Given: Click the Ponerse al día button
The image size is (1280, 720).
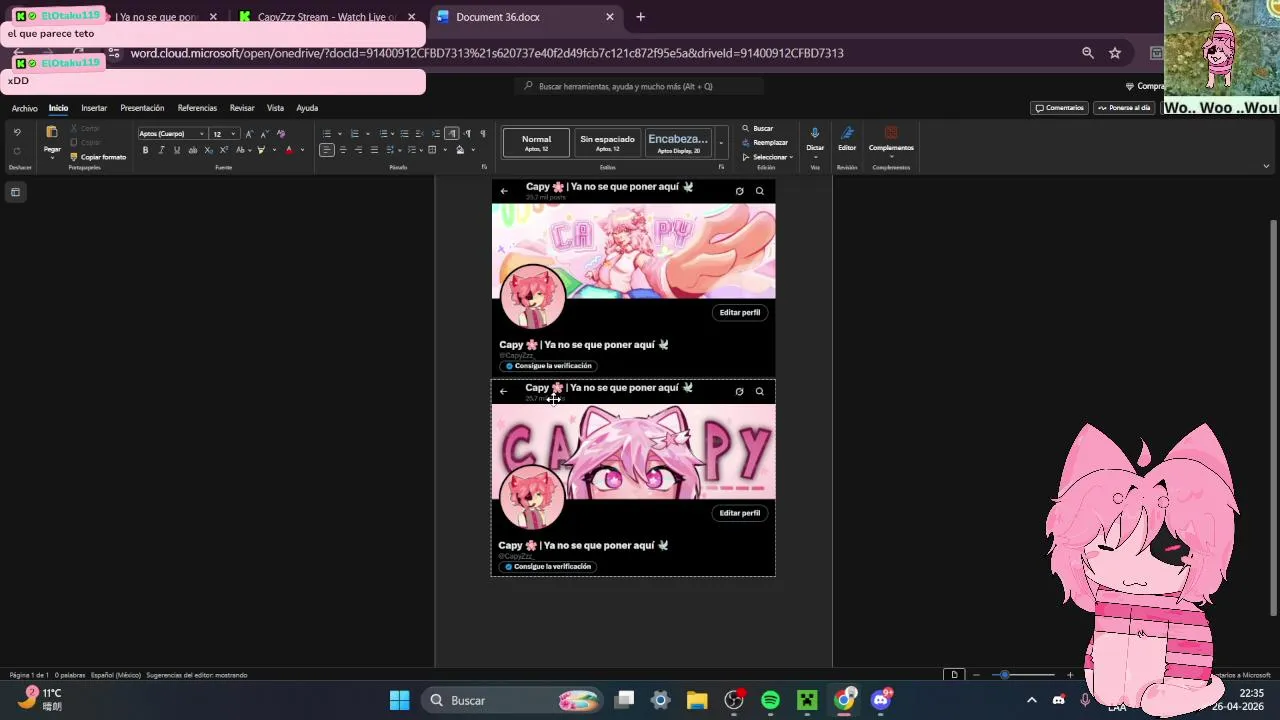Looking at the screenshot, I should pos(1125,108).
